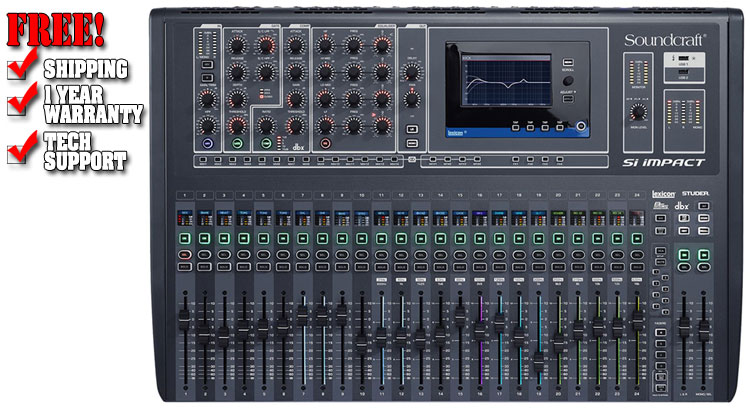This screenshot has width=750, height=411.
Task: Click the gate THRESHOLD knob
Action: point(237,126)
